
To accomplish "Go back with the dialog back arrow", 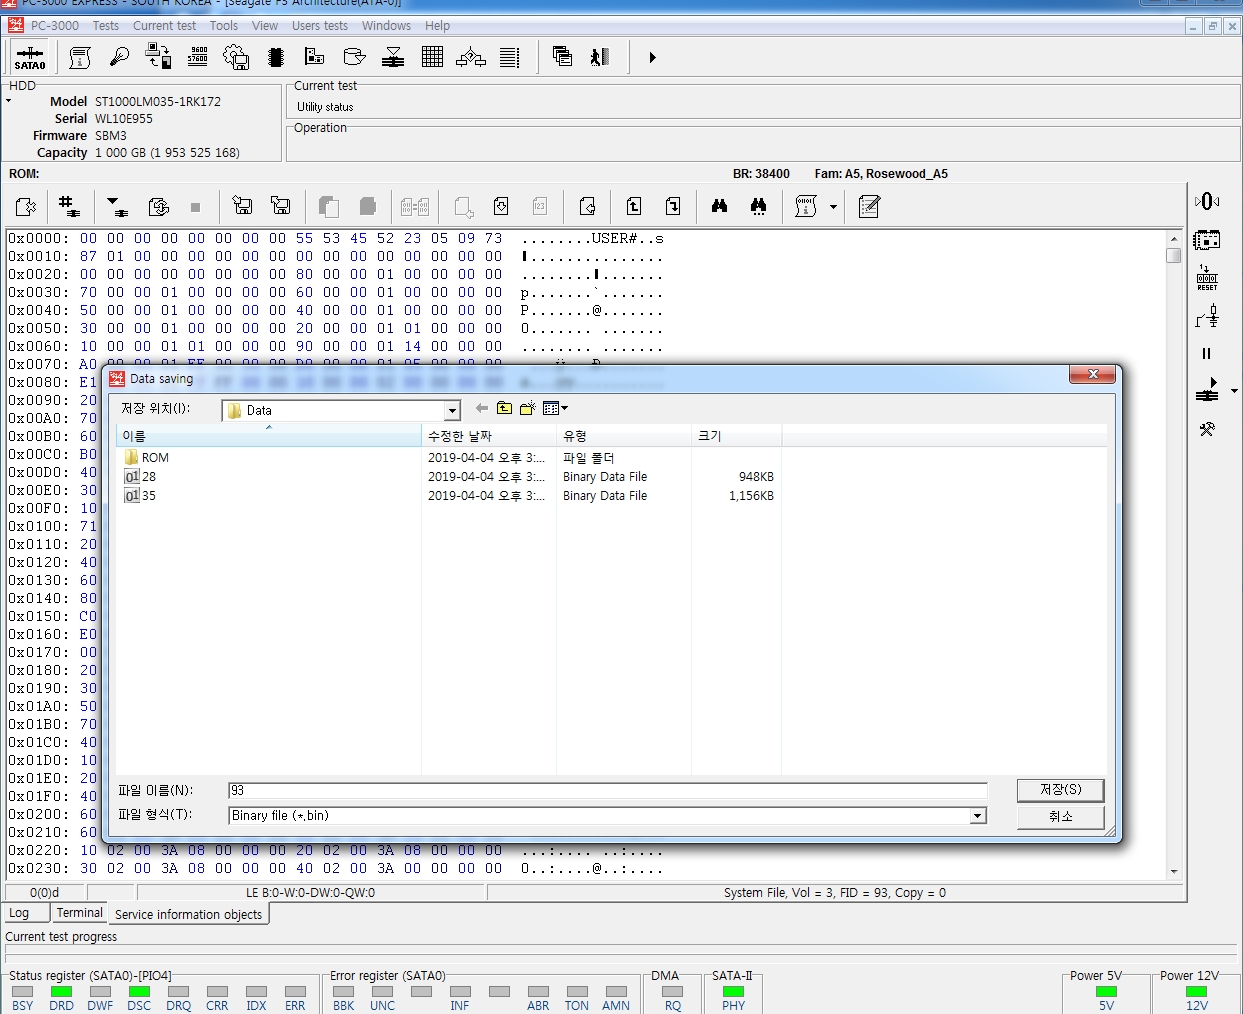I will [x=482, y=408].
